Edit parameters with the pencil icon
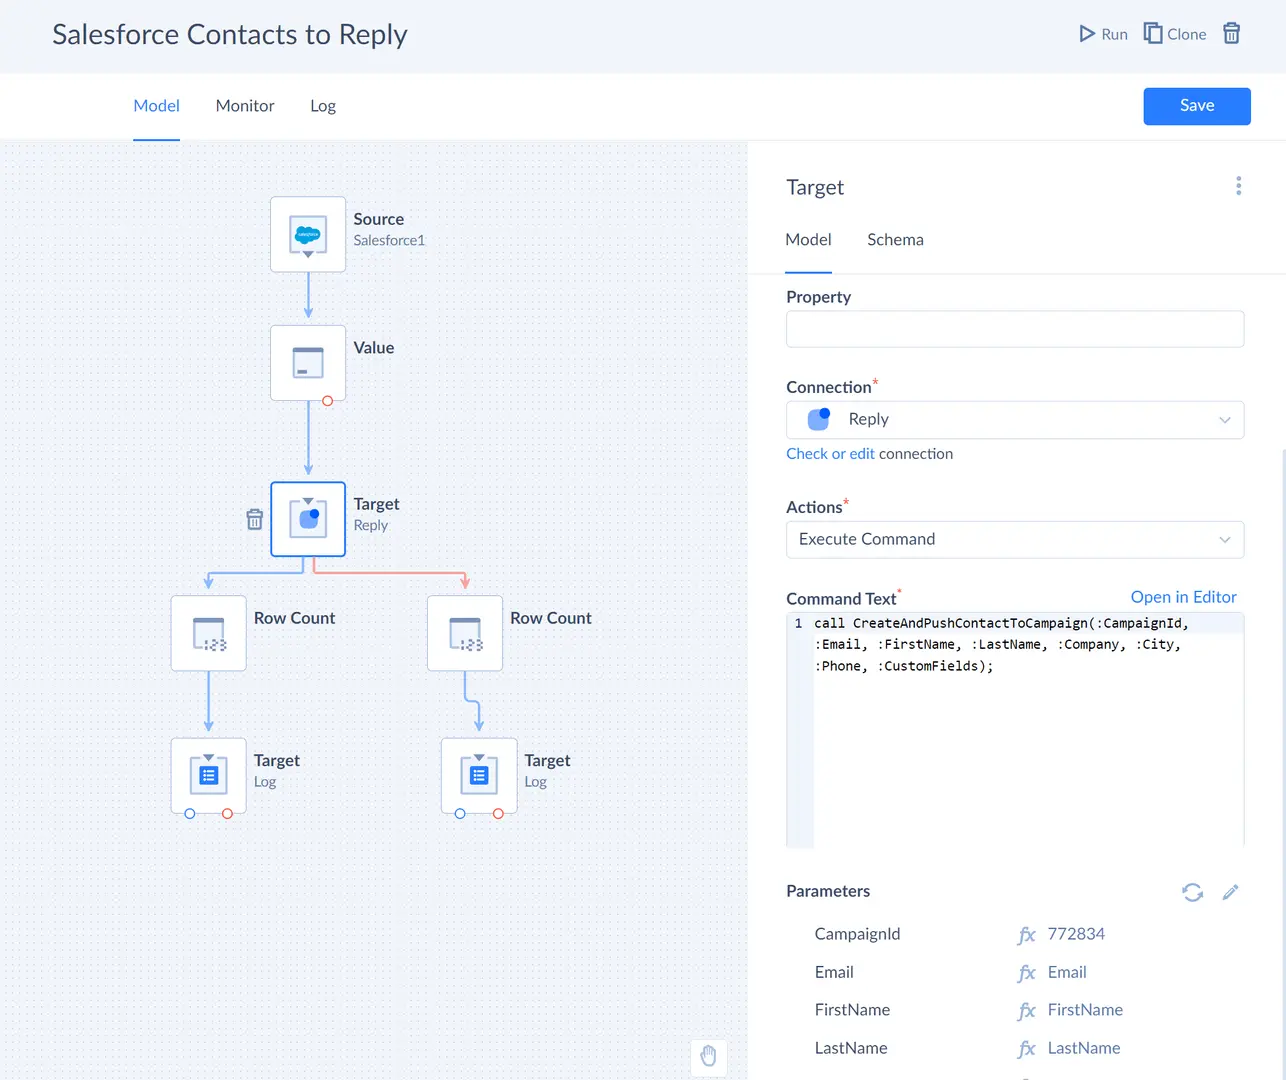Image resolution: width=1286 pixels, height=1080 pixels. click(x=1231, y=892)
